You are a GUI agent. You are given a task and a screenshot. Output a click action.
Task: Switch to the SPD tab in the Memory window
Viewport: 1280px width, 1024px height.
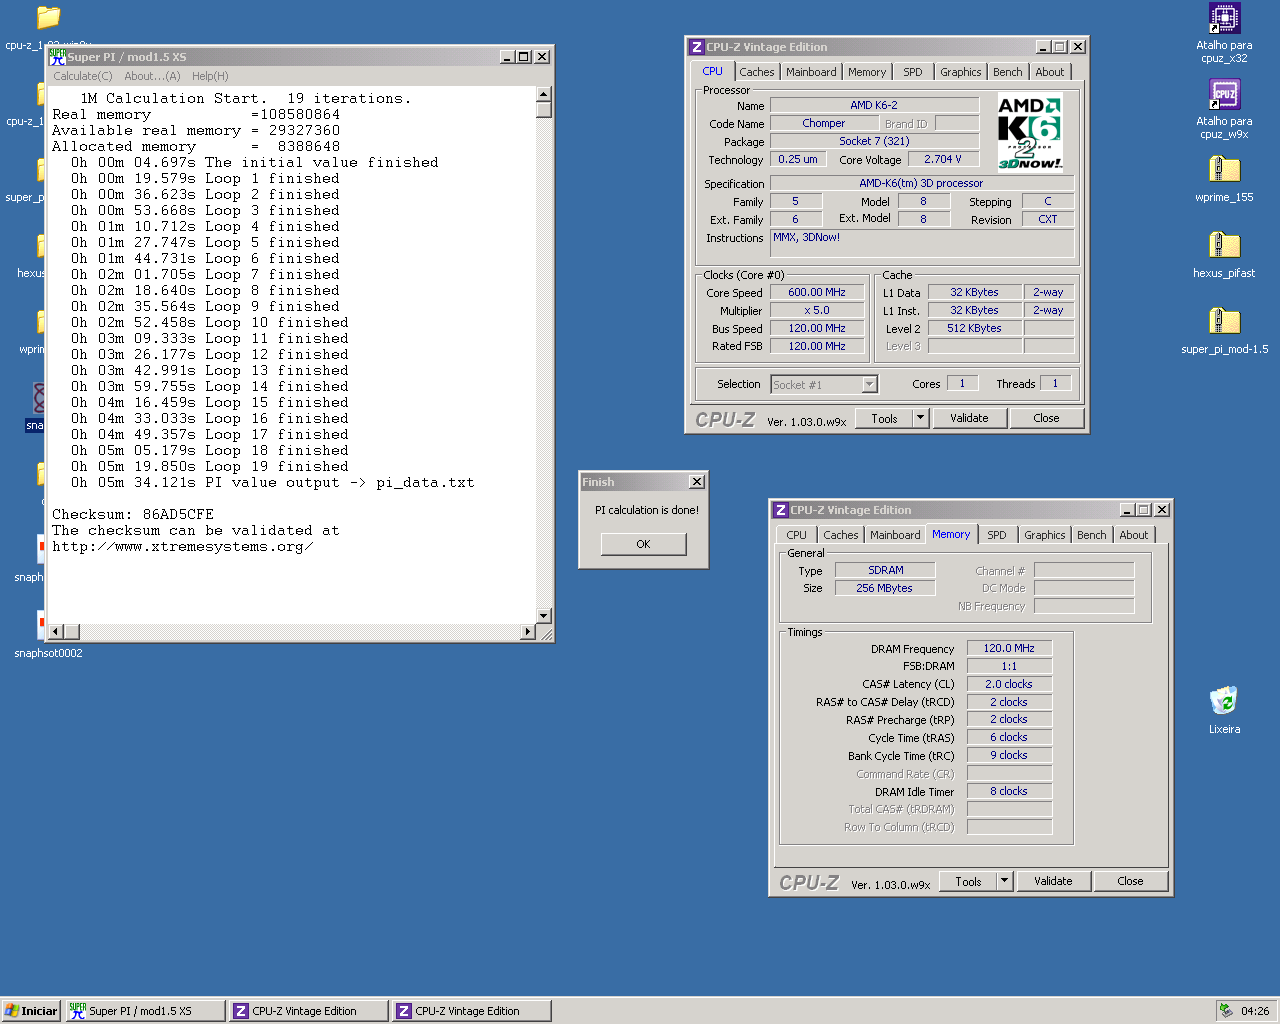[997, 534]
